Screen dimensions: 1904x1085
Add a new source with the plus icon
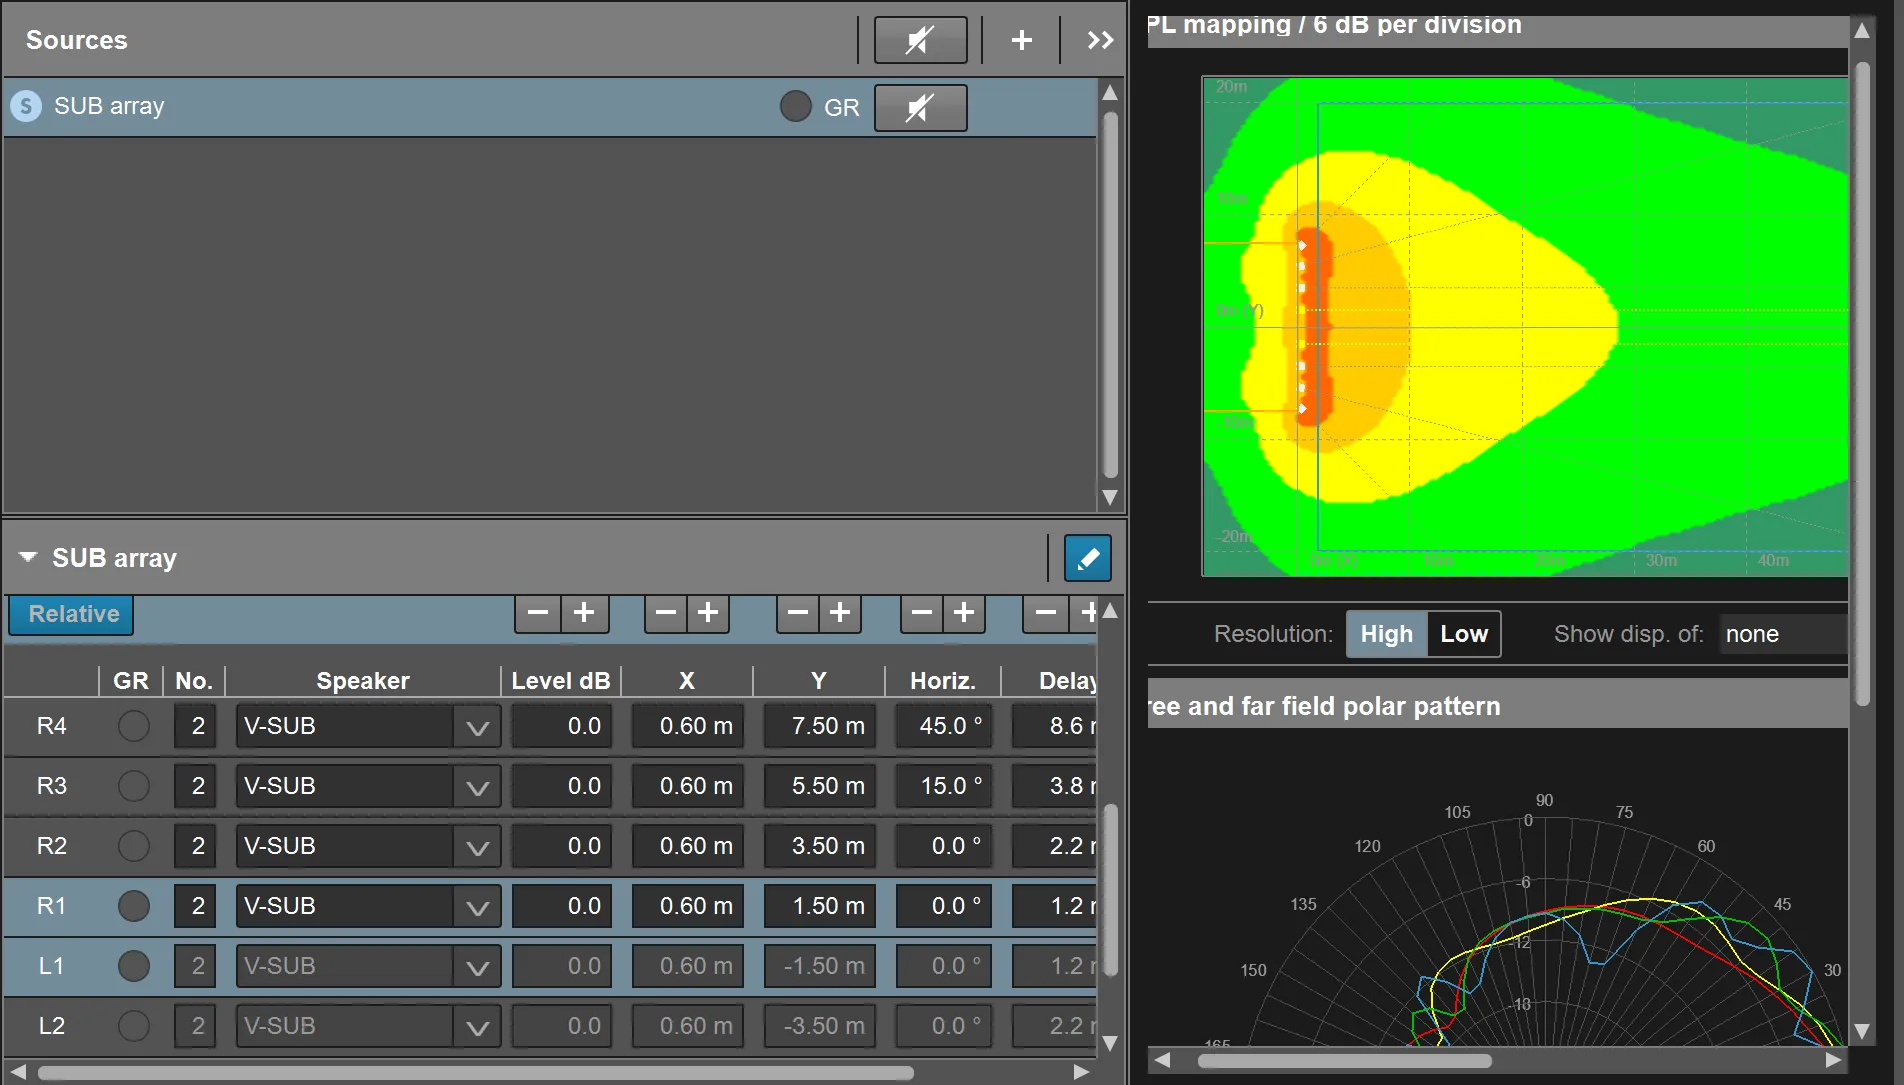1021,40
